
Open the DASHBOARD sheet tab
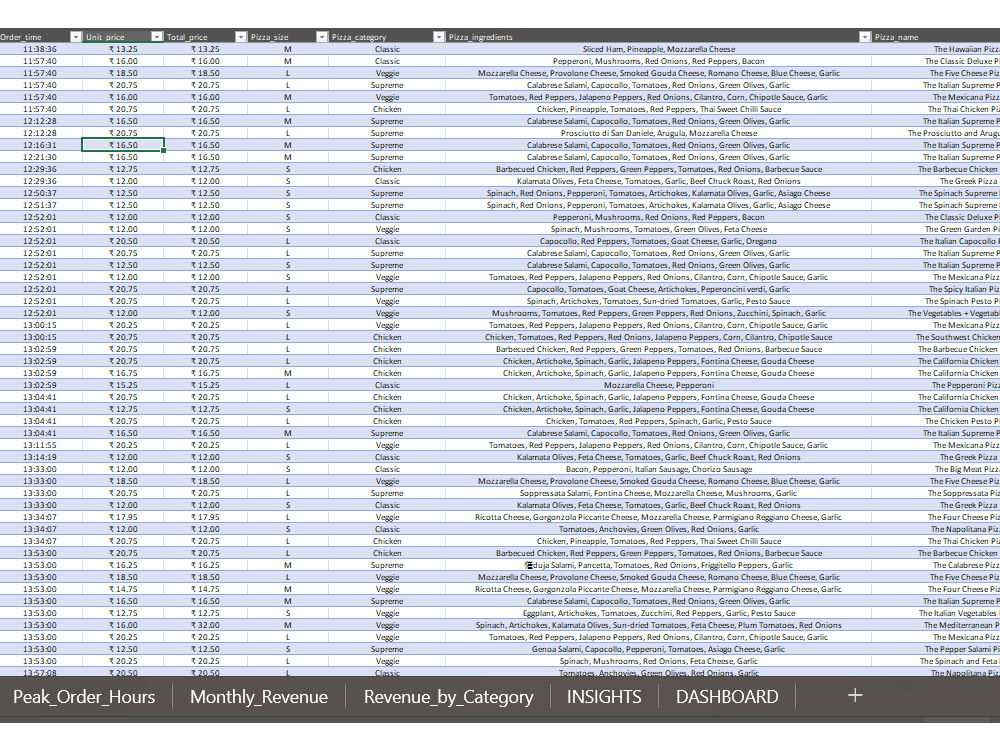click(727, 696)
